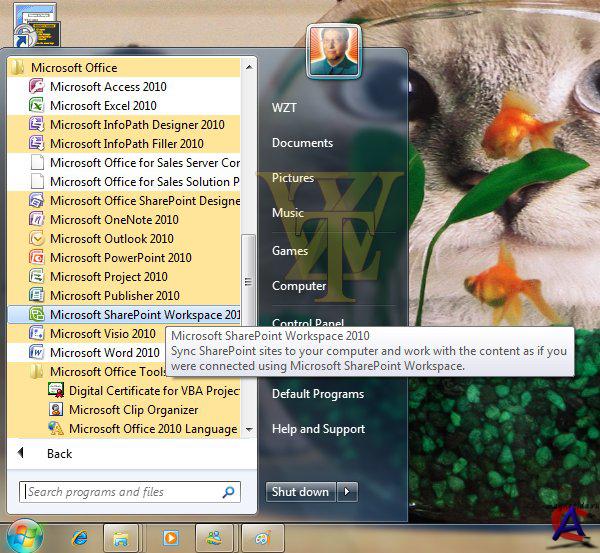Open the Shut down options arrow
Screen dimensions: 600x553
[347, 492]
